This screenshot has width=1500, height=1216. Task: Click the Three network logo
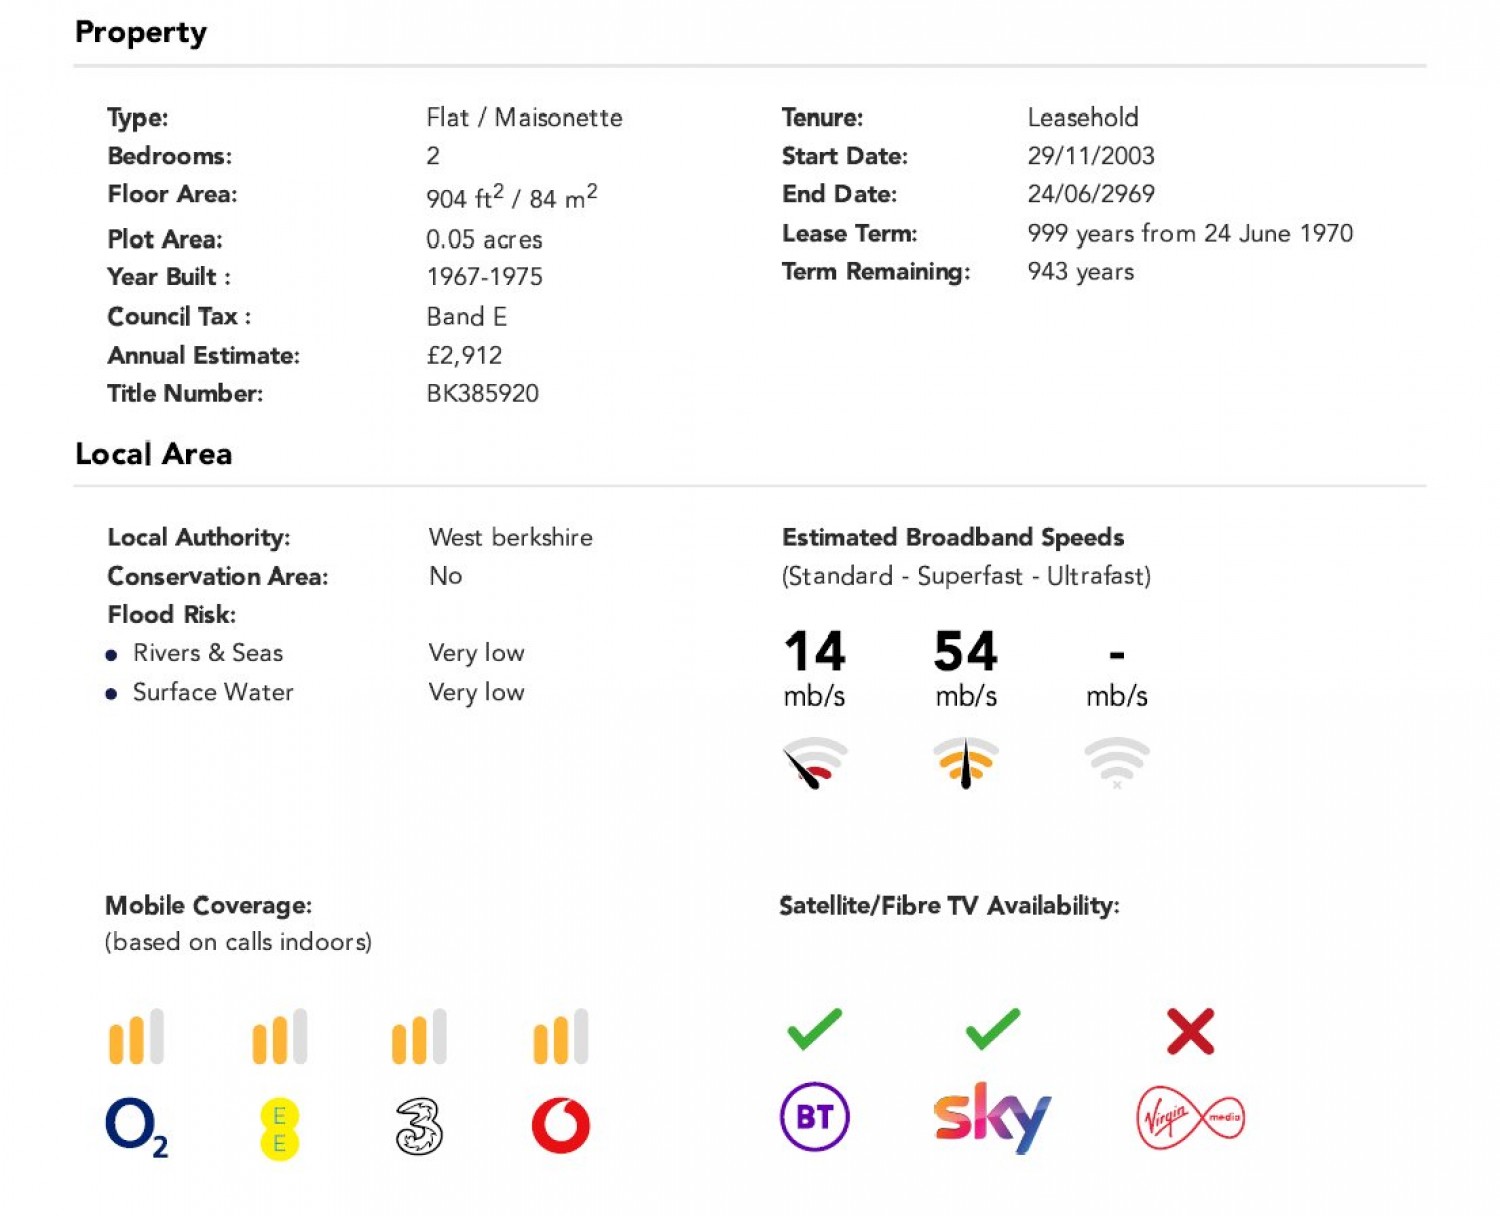click(419, 1127)
